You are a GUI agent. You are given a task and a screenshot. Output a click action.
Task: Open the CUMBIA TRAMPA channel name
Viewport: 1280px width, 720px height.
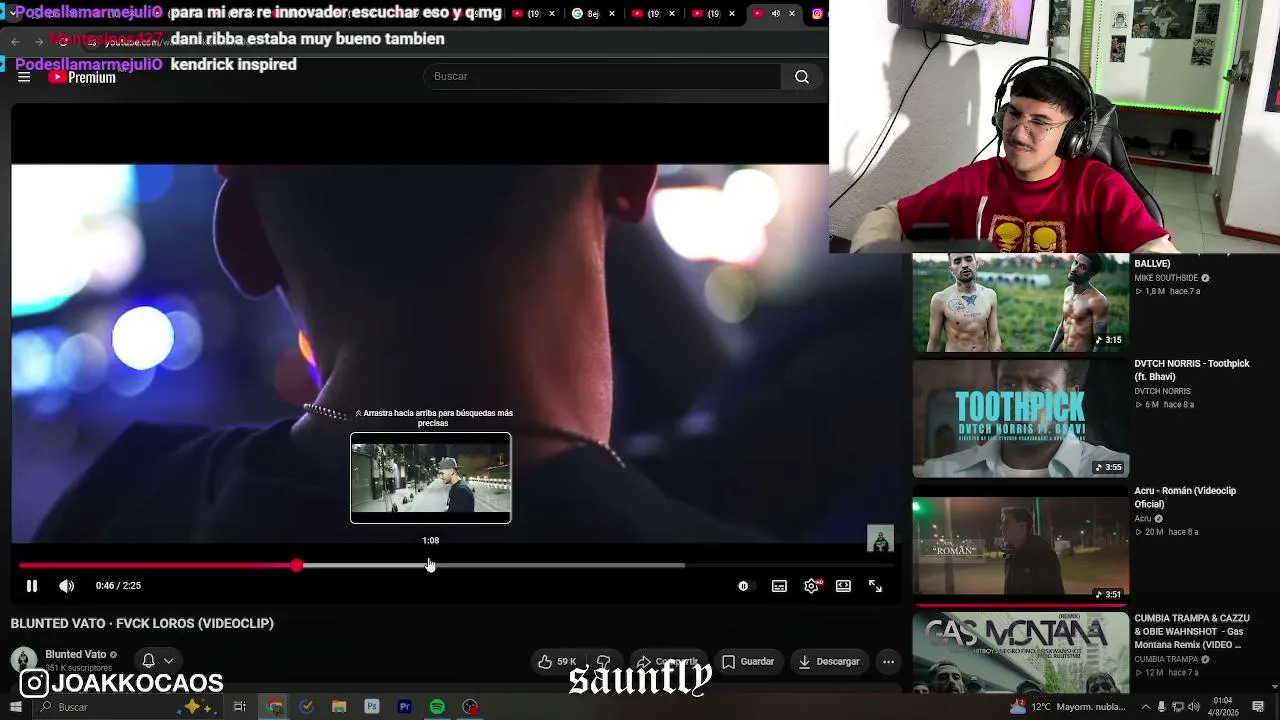point(1166,659)
